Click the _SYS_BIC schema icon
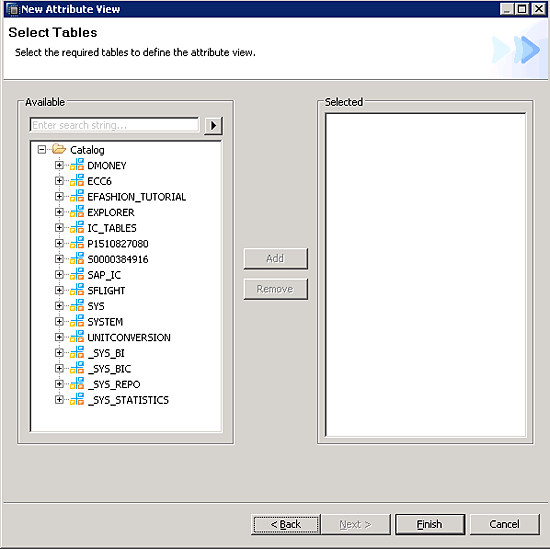Screen dimensions: 550x549 click(77, 368)
